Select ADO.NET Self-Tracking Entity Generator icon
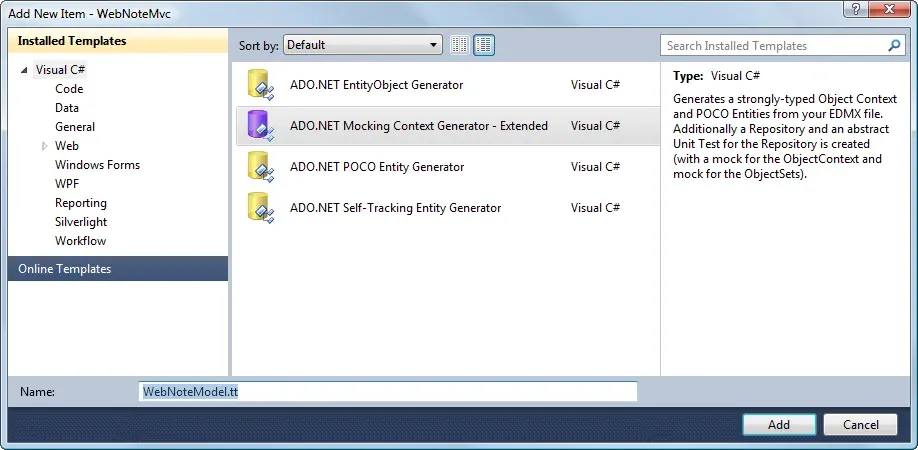Viewport: 918px width, 450px height. (260, 208)
